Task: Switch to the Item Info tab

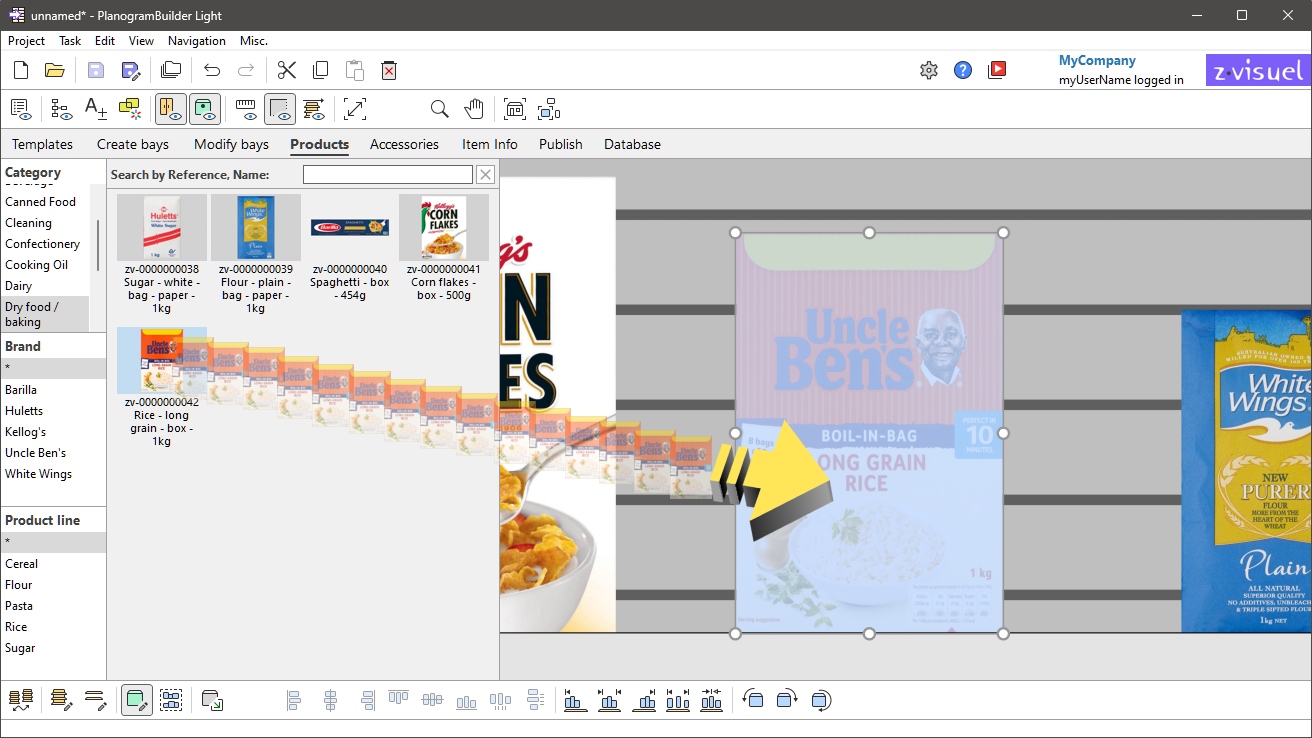Action: (x=490, y=144)
